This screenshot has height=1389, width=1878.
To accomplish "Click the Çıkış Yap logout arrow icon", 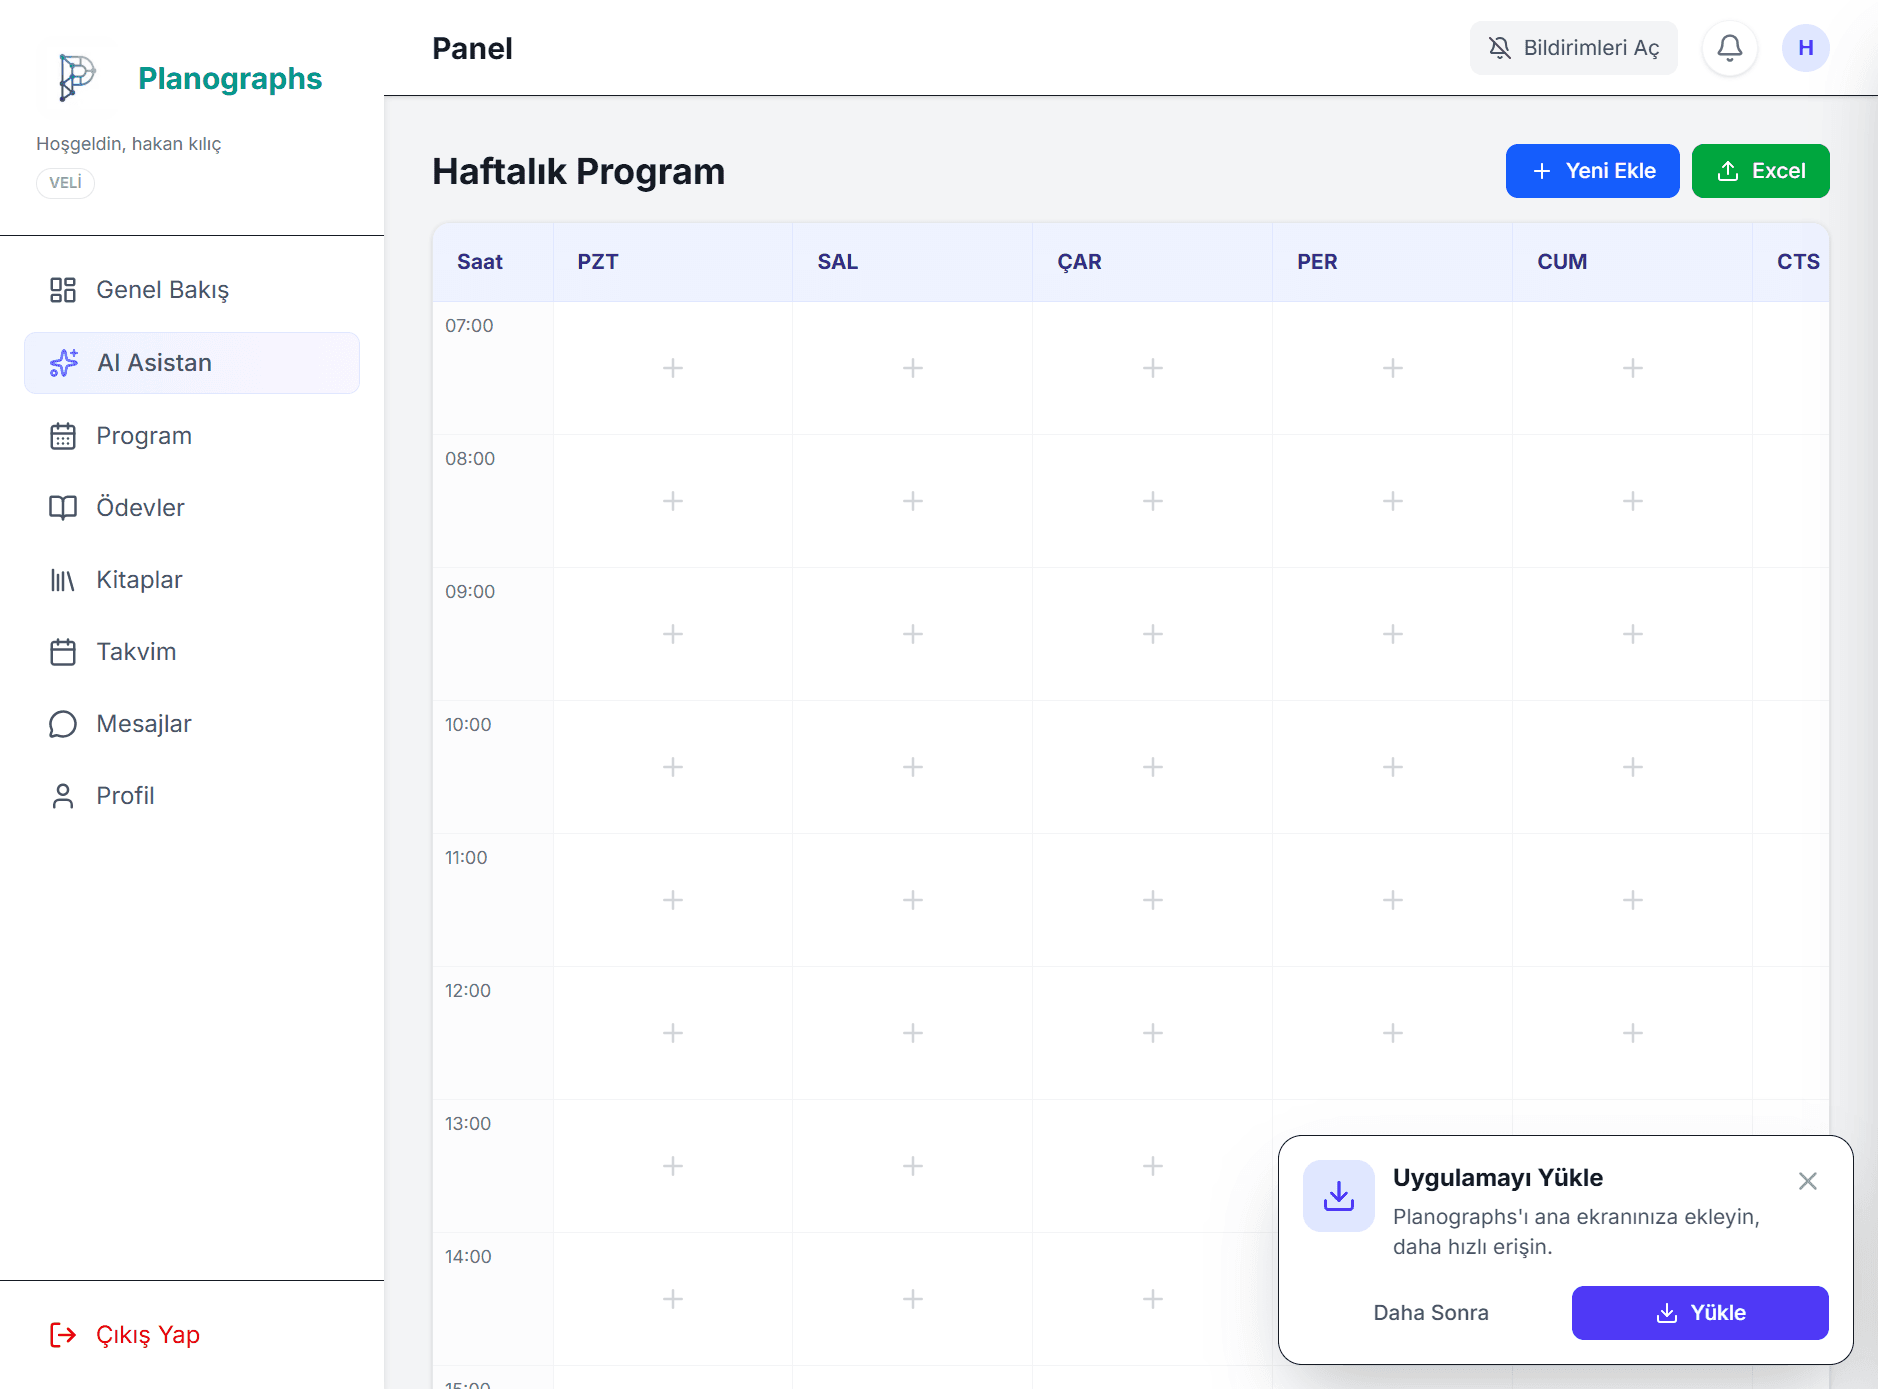I will 63,1335.
